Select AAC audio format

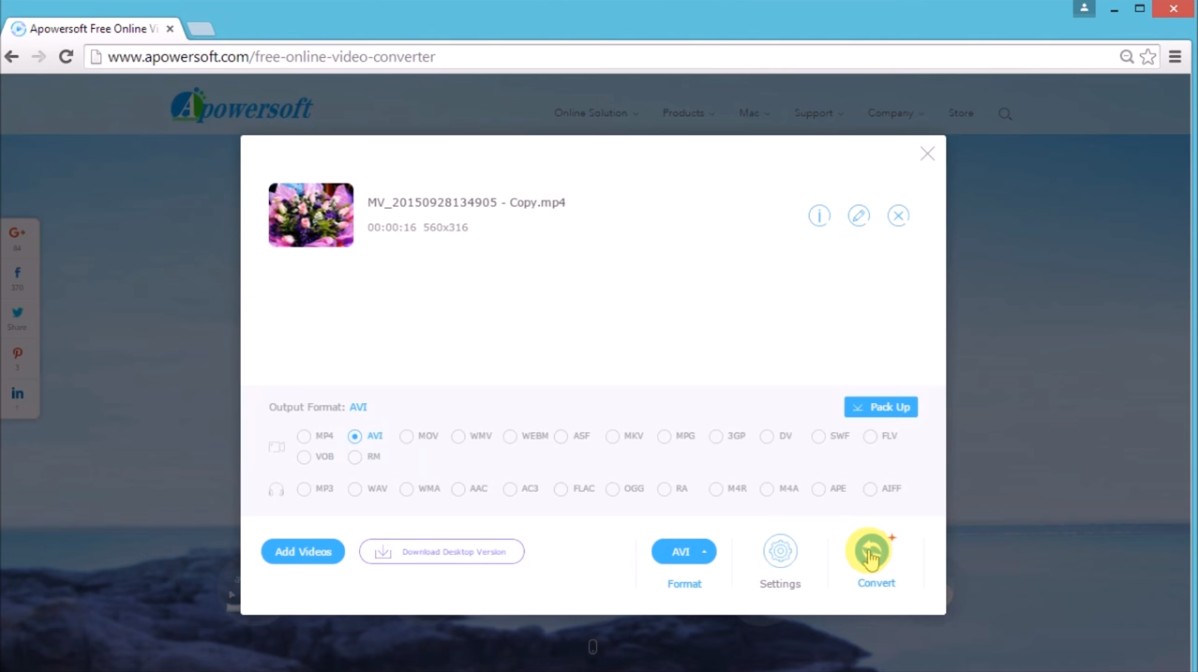point(458,489)
